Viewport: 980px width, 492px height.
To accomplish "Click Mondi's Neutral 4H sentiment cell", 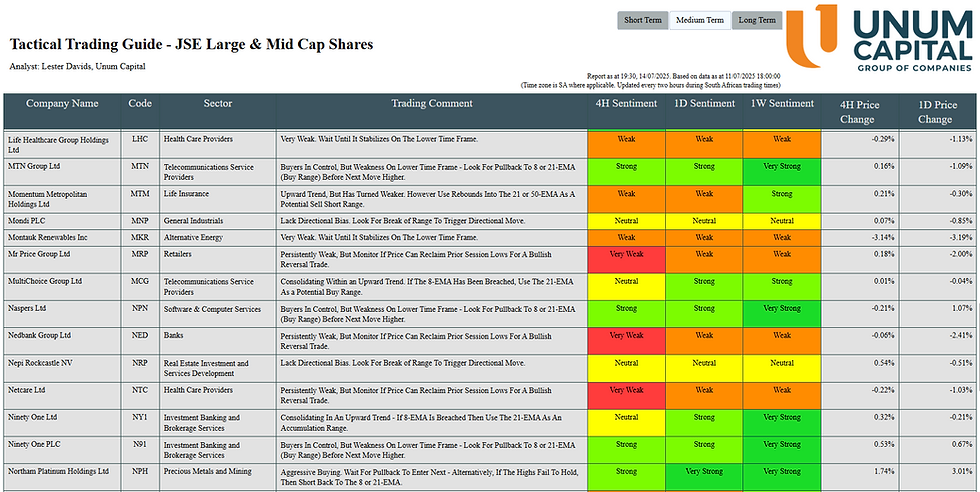I will click(x=626, y=221).
